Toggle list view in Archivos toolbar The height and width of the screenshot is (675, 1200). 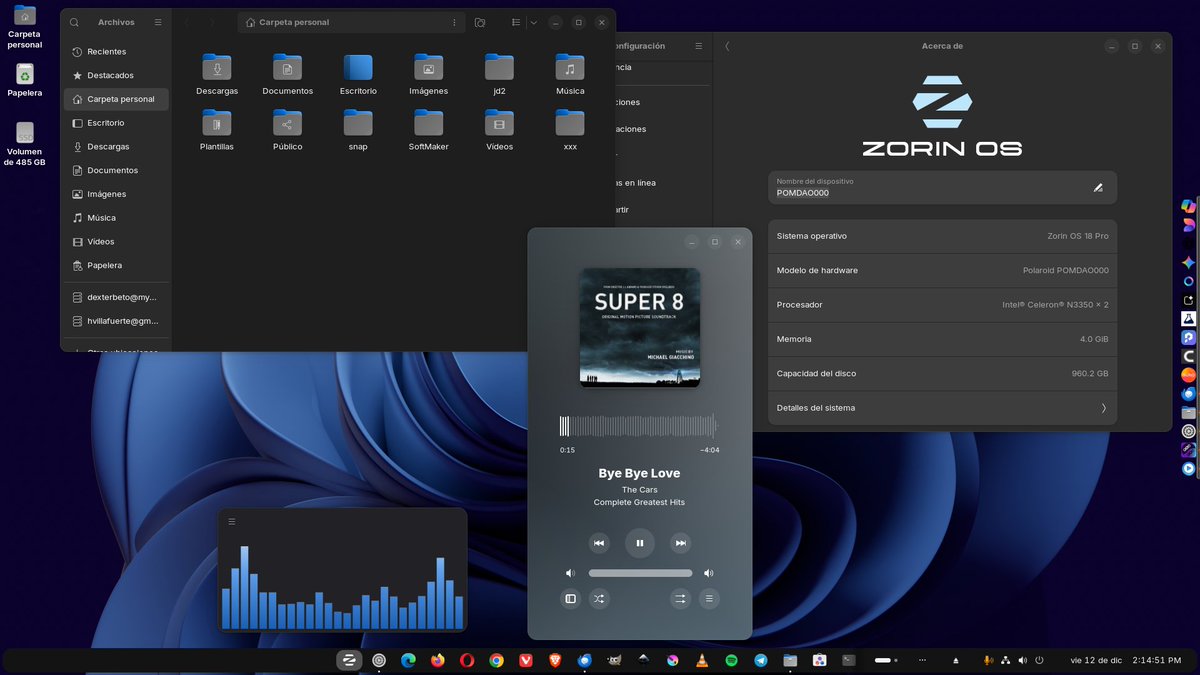(515, 22)
